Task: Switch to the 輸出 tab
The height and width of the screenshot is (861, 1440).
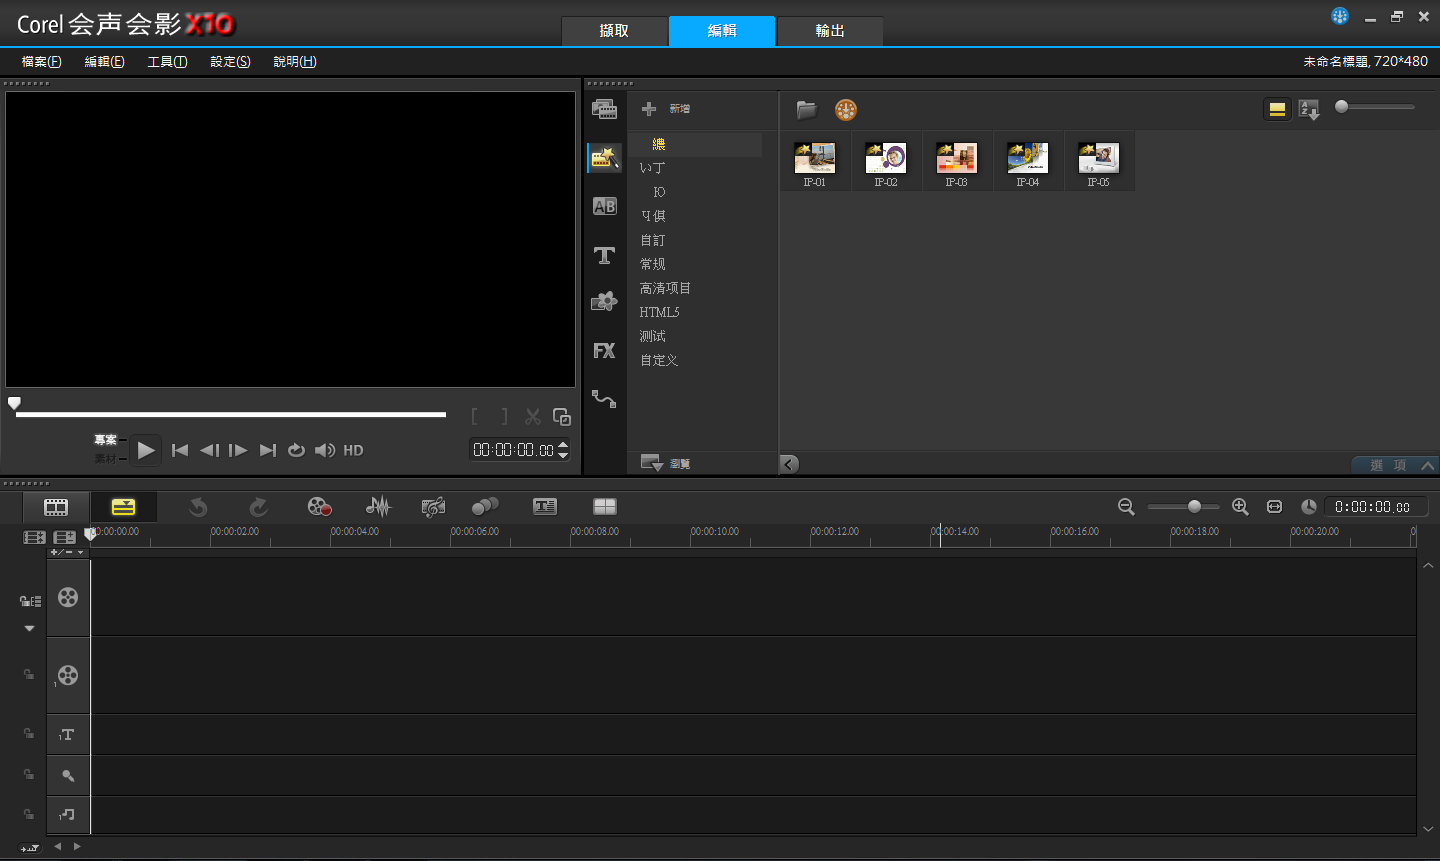Action: pyautogui.click(x=830, y=31)
